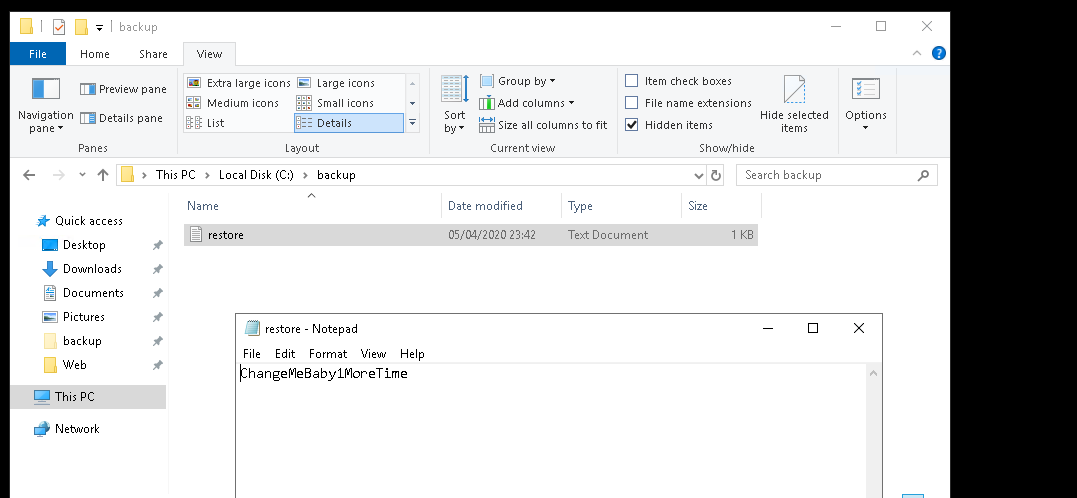
Task: Refresh the backup folder view
Action: click(716, 175)
